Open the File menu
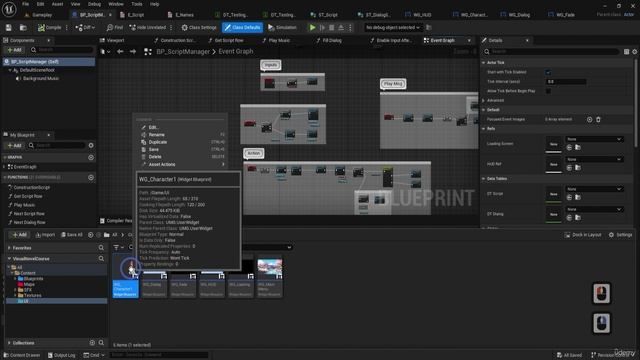 25,4
